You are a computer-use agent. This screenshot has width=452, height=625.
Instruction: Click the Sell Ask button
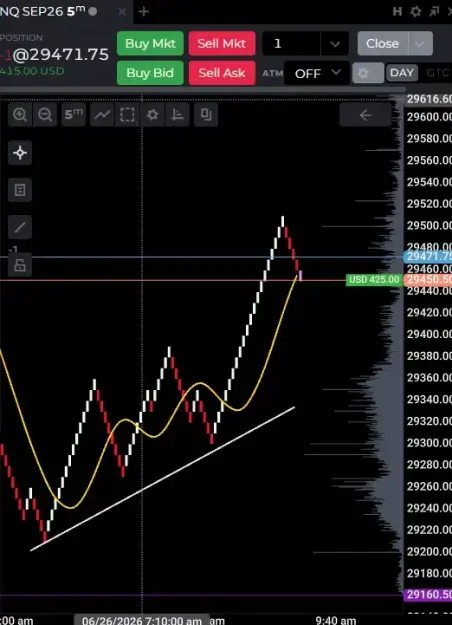click(222, 73)
